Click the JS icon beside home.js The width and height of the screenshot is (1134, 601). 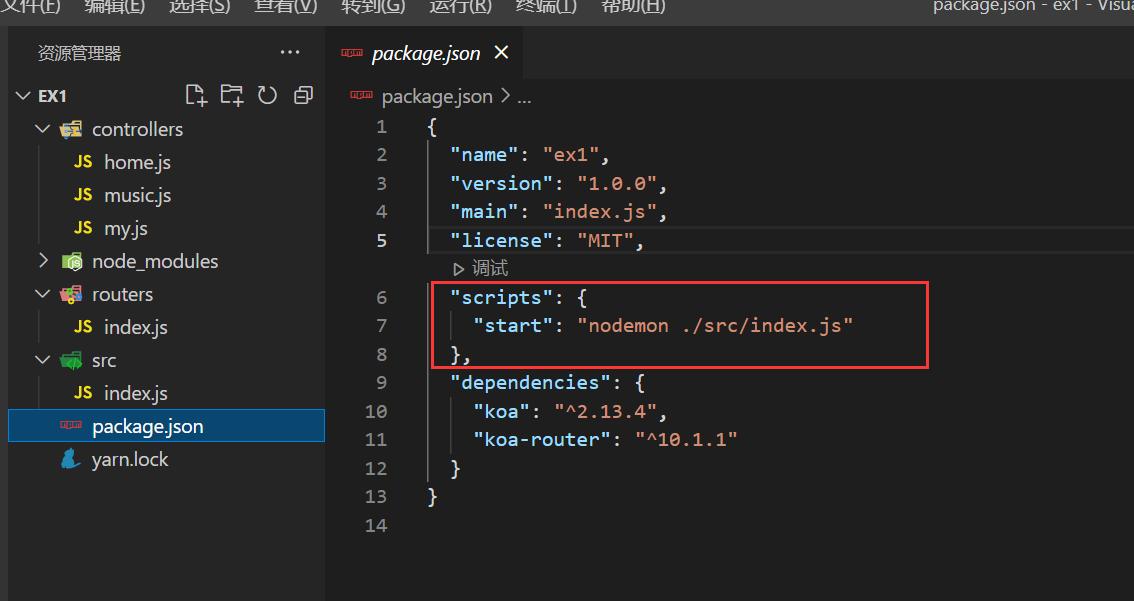83,162
